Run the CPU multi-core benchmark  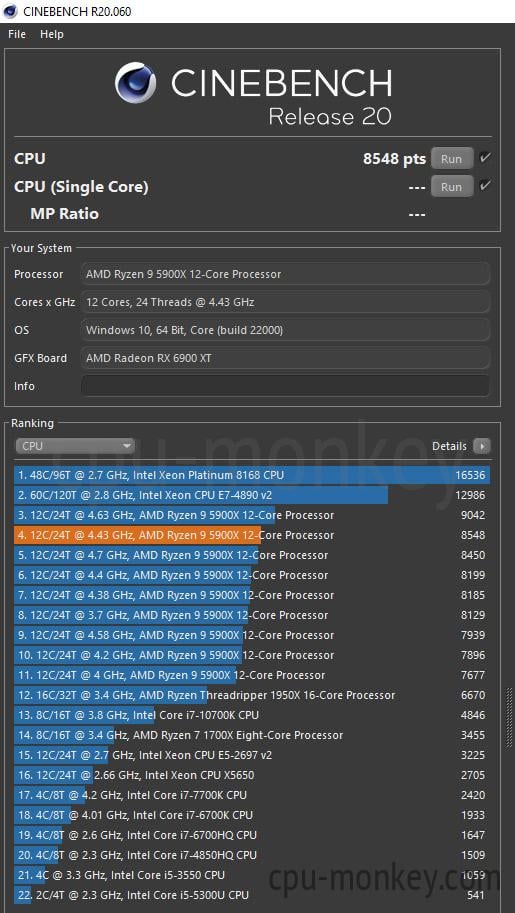451,159
